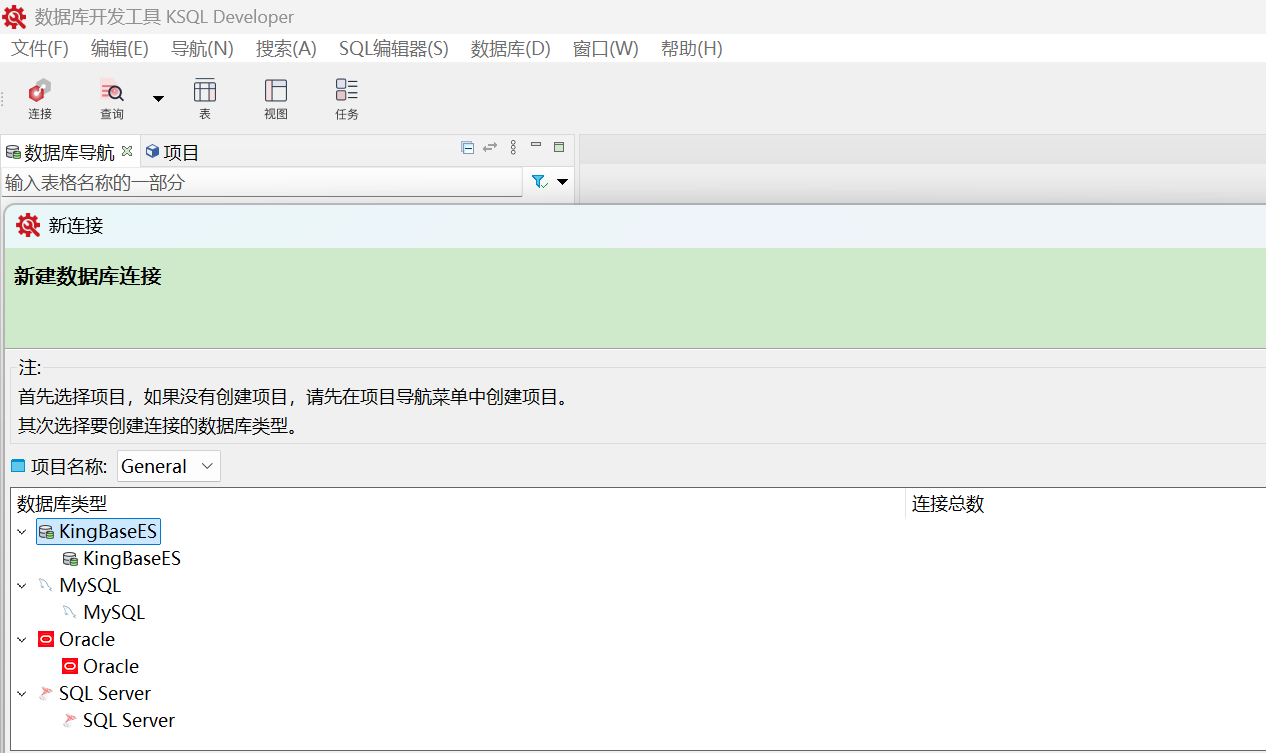Select the Oracle child connection entry
This screenshot has width=1266, height=753.
point(108,666)
